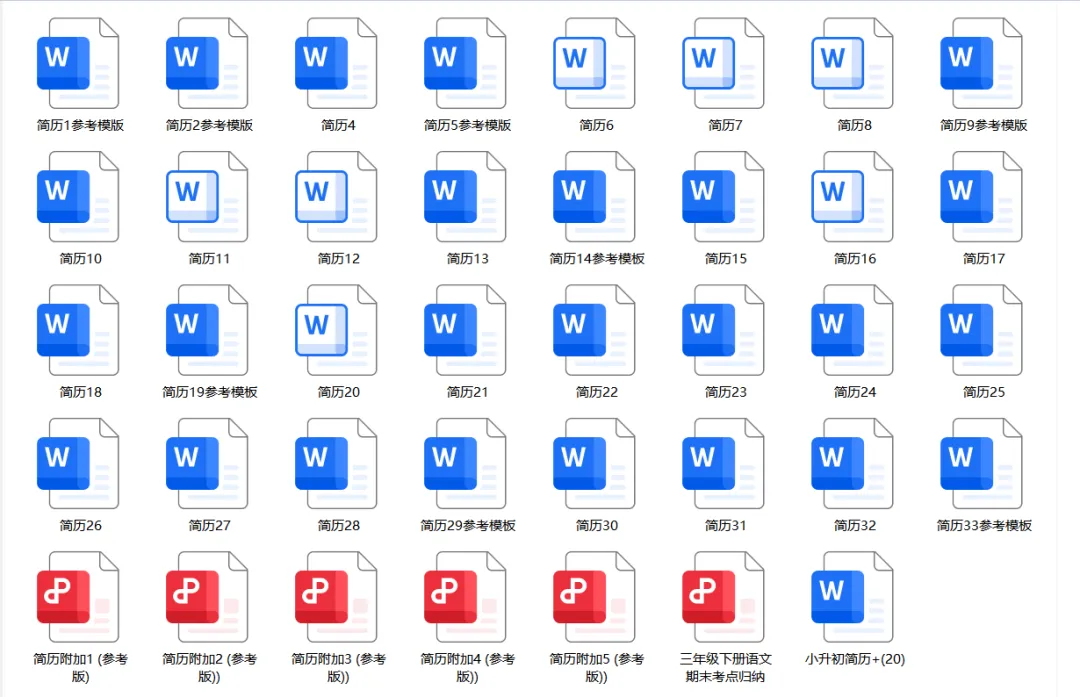Click the file name 简历7
Screen dimensions: 1080x697
725,125
